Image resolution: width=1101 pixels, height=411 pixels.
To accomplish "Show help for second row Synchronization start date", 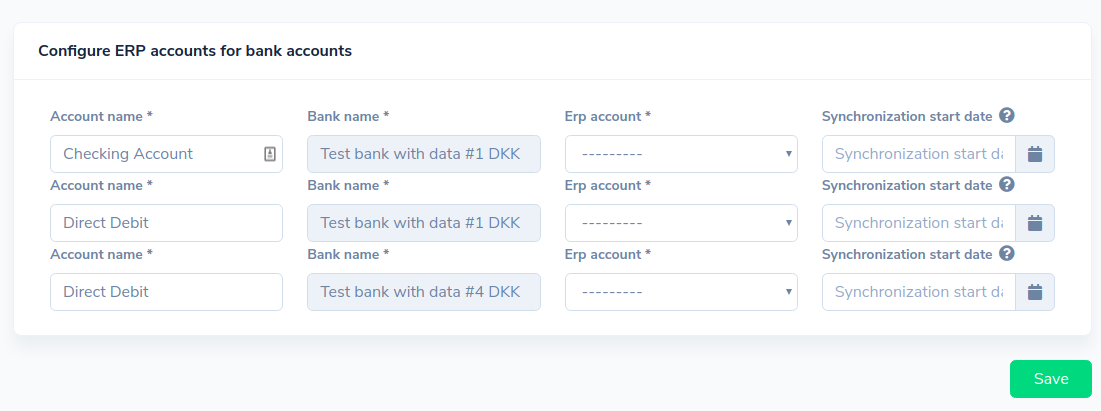I will [1006, 185].
